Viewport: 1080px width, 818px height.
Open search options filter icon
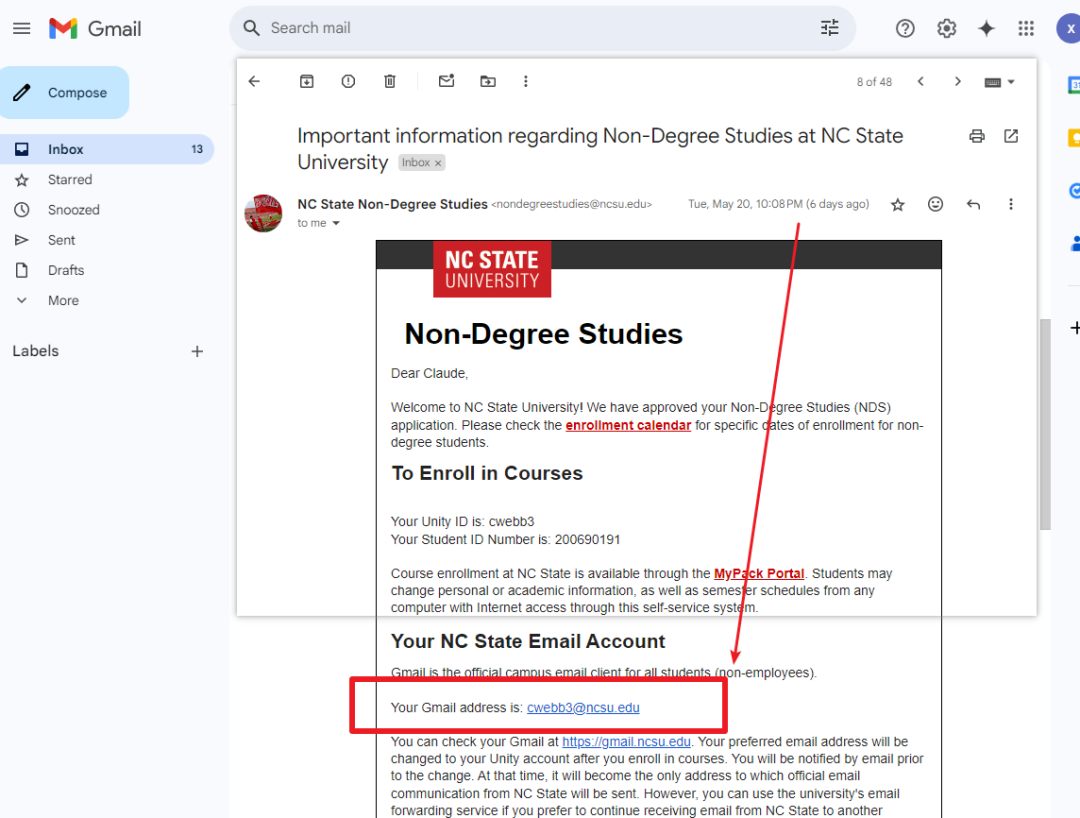(x=829, y=28)
